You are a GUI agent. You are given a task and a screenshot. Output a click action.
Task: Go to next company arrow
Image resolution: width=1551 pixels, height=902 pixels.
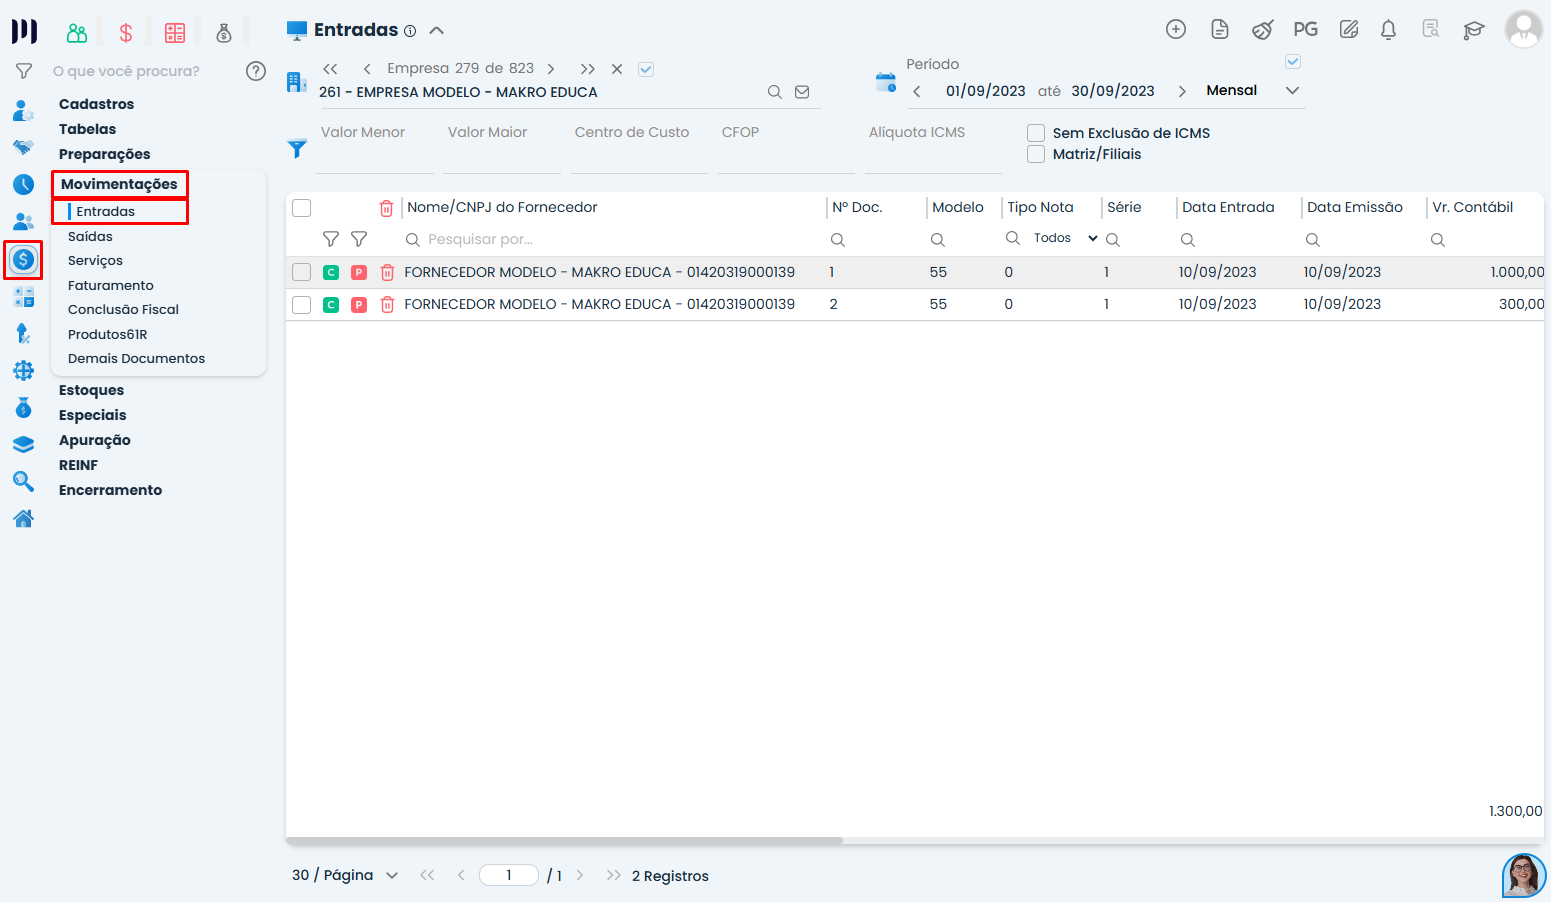[x=551, y=69]
